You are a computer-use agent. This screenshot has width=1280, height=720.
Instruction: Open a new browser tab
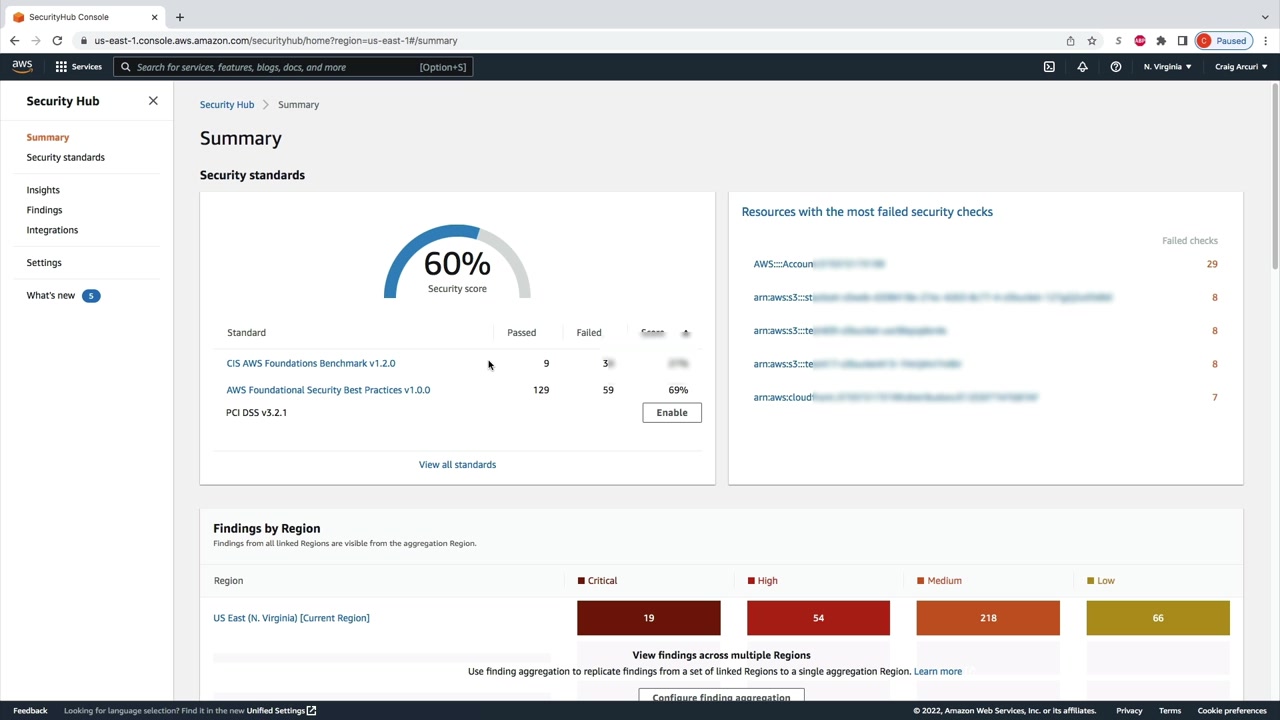tap(180, 17)
